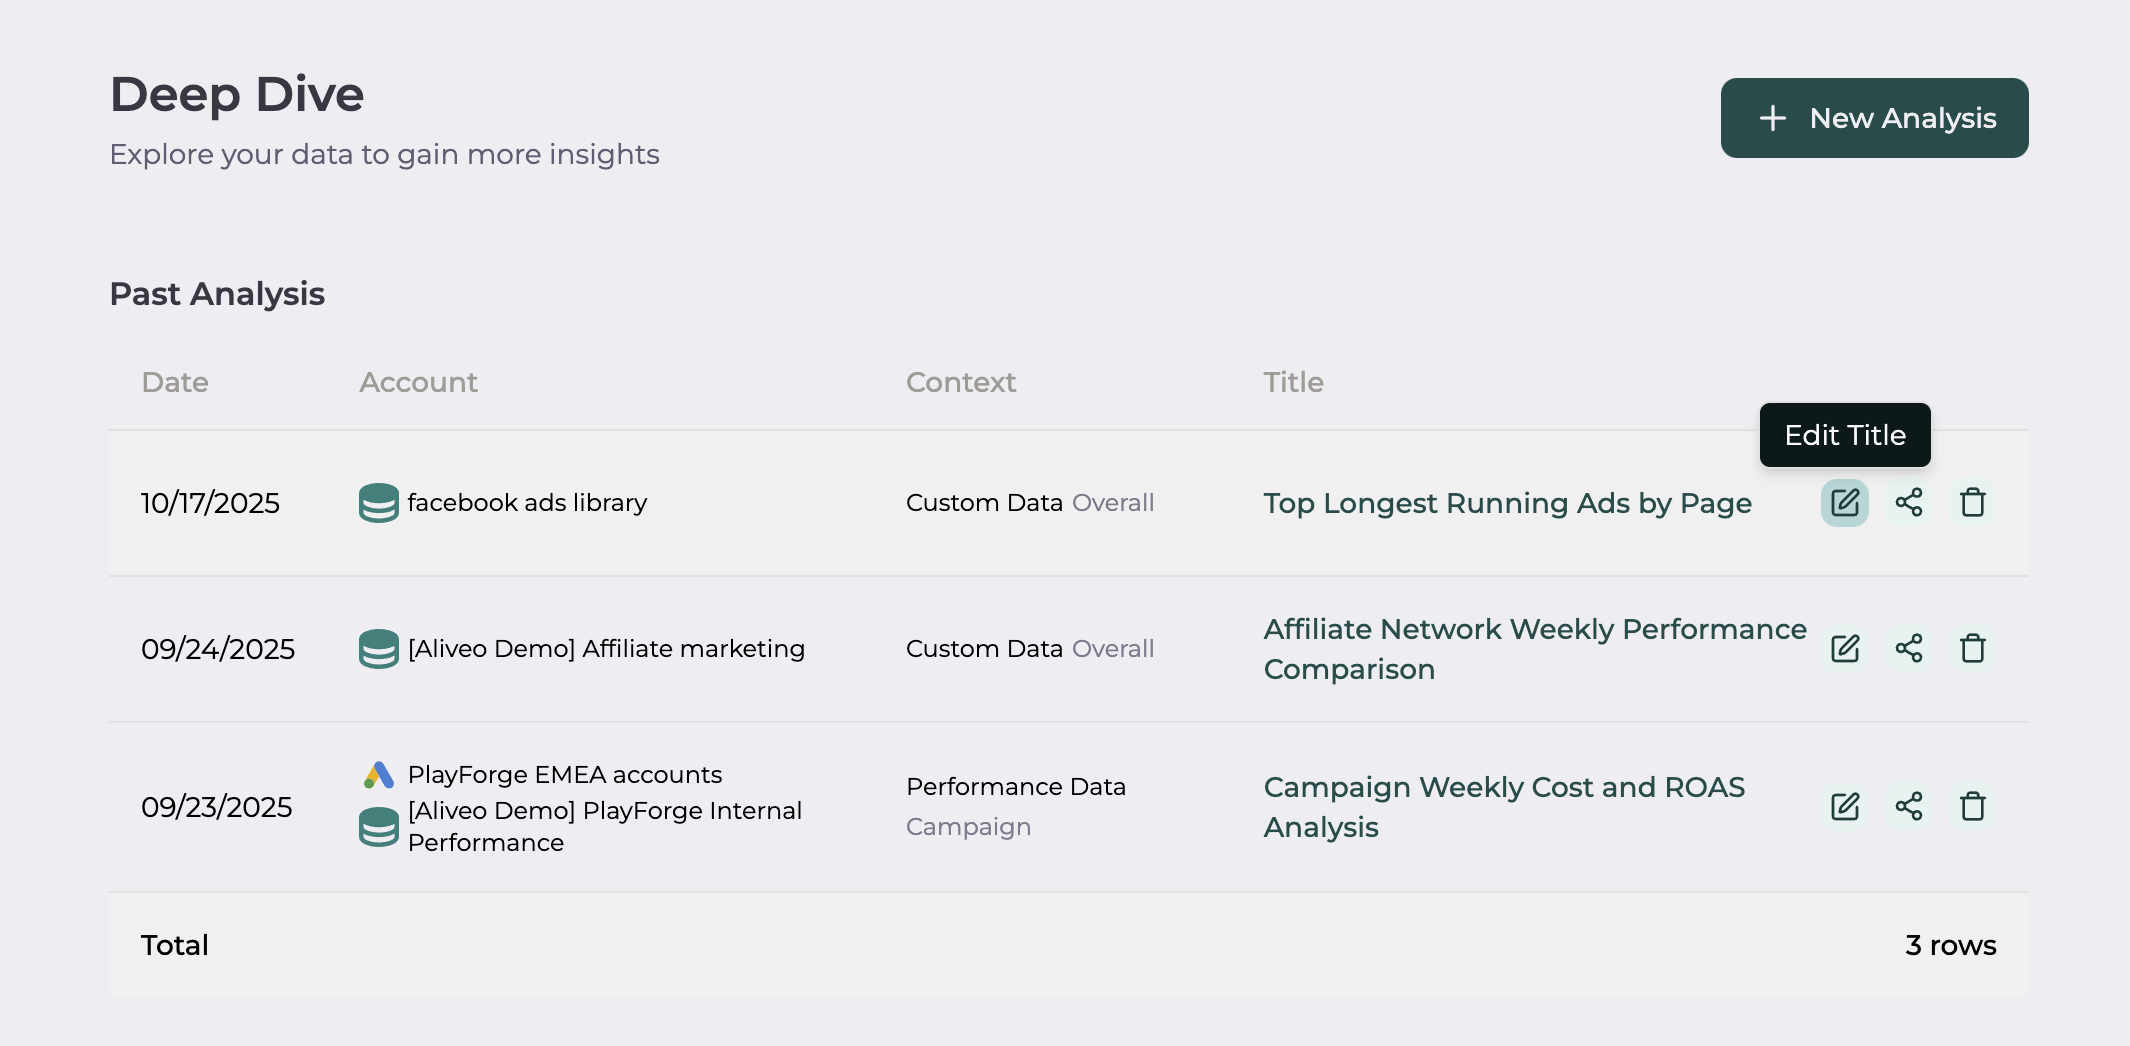Click the Title column header
This screenshot has width=2130, height=1046.
tap(1293, 382)
